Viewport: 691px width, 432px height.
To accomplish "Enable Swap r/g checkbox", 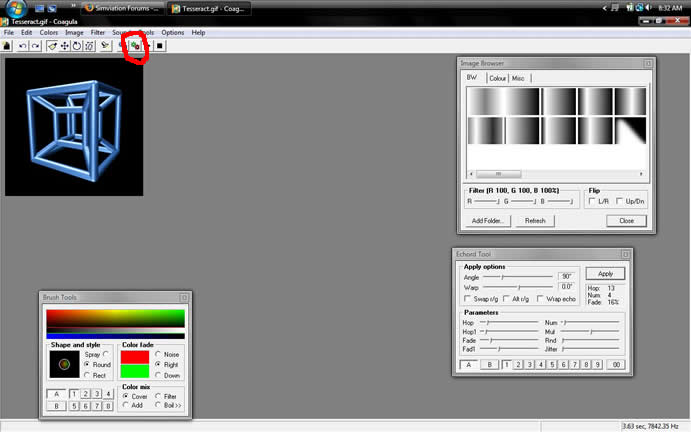I will click(x=468, y=299).
